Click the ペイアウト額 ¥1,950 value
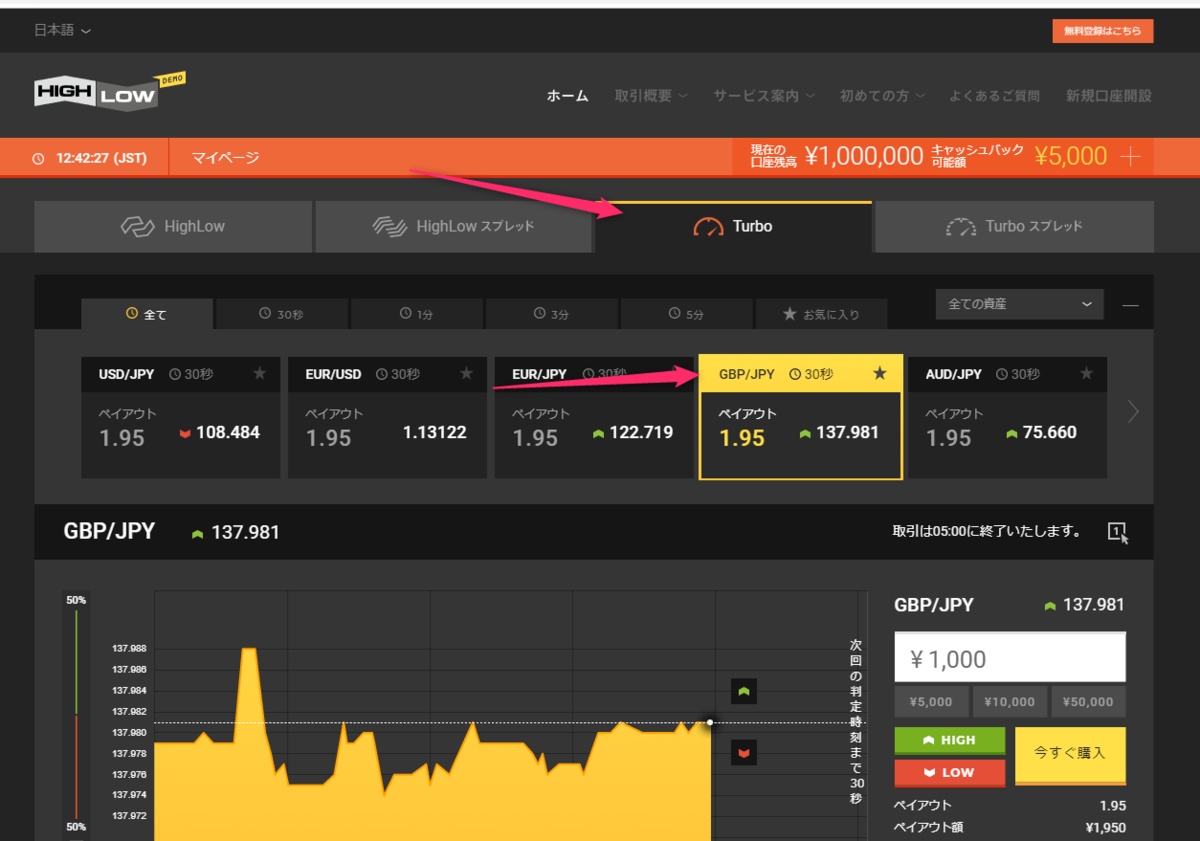Image resolution: width=1200 pixels, height=841 pixels. 1105,828
